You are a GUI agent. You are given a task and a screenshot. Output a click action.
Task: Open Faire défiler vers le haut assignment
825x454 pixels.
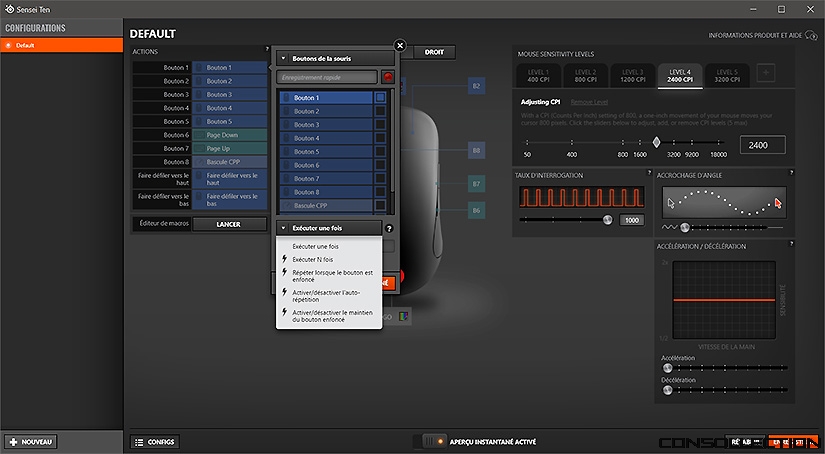click(229, 179)
